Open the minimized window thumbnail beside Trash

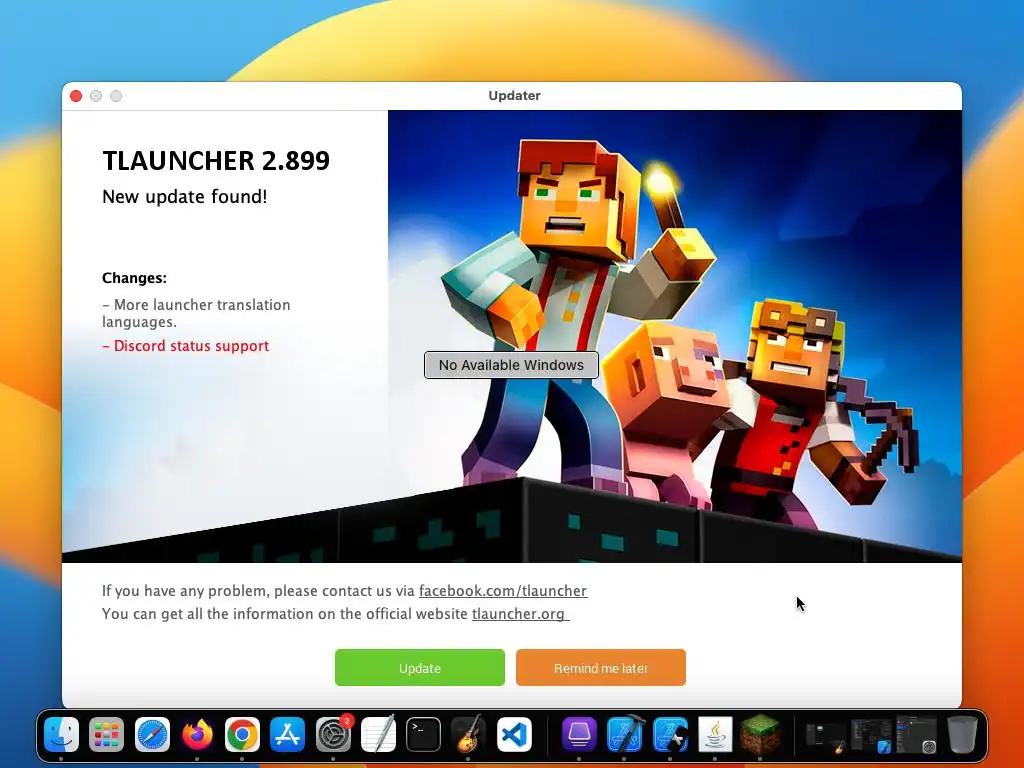point(917,736)
